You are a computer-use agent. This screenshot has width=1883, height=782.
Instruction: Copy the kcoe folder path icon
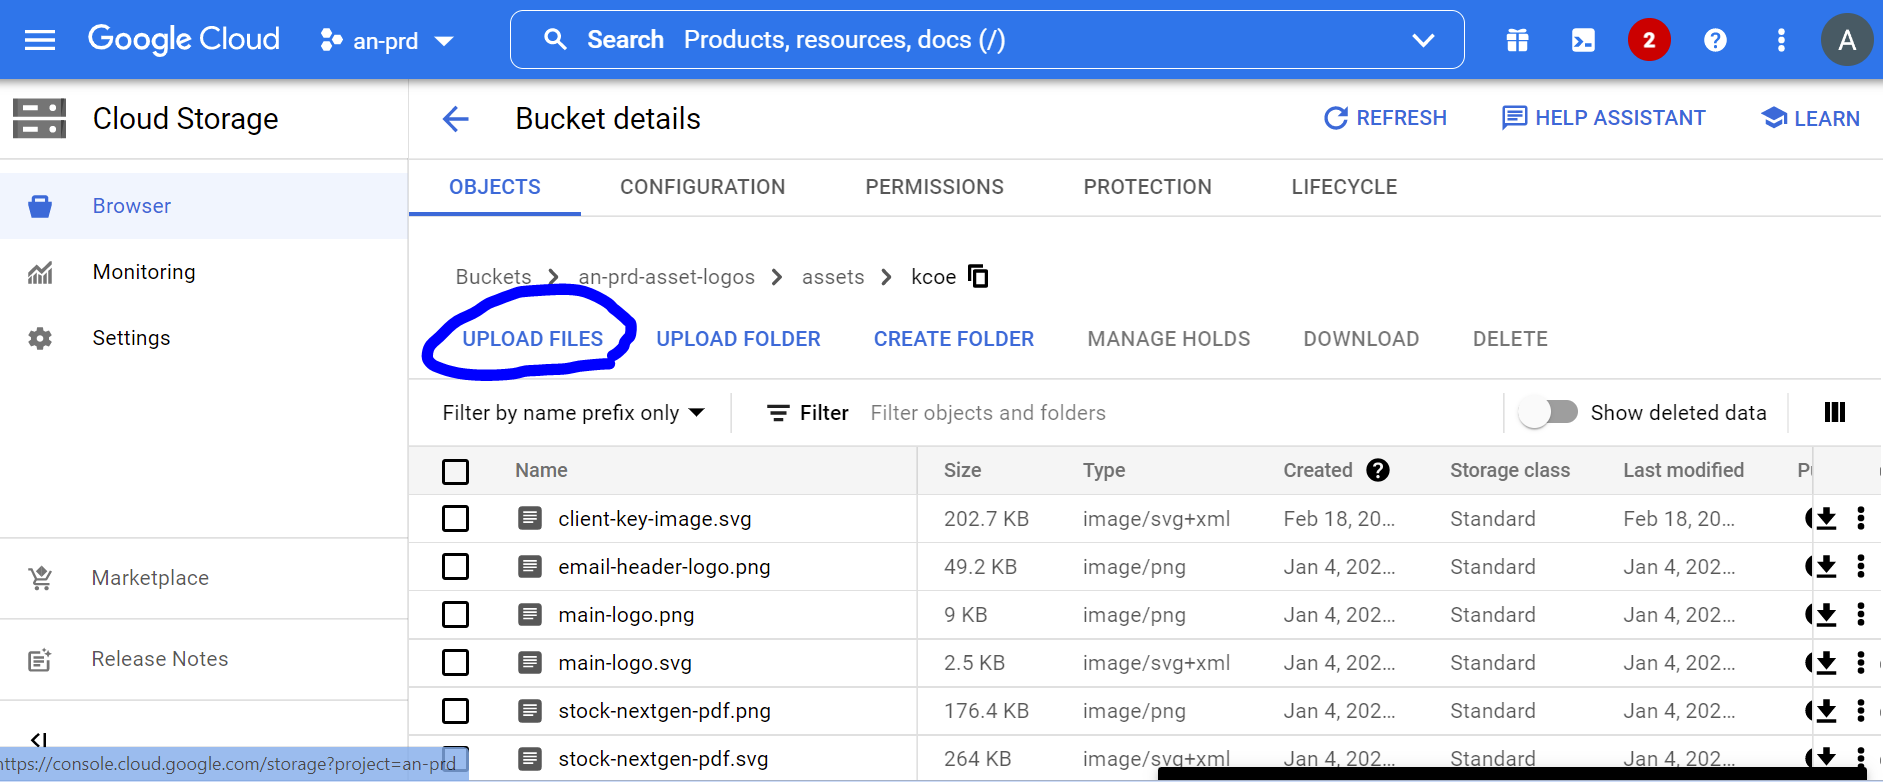pyautogui.click(x=979, y=276)
